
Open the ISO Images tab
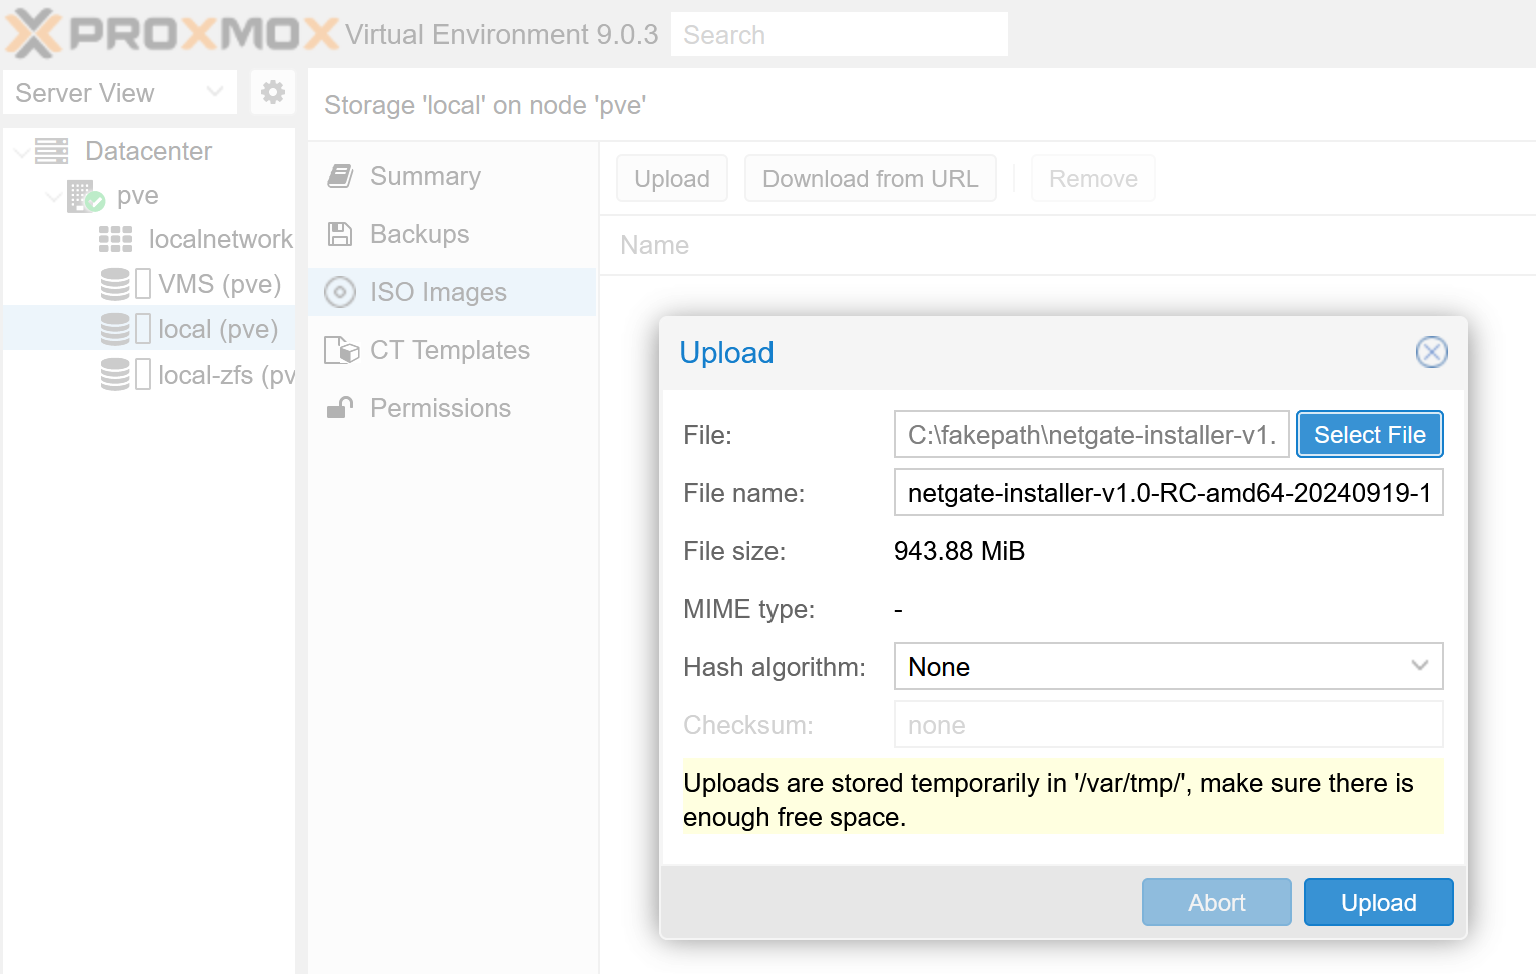click(452, 292)
